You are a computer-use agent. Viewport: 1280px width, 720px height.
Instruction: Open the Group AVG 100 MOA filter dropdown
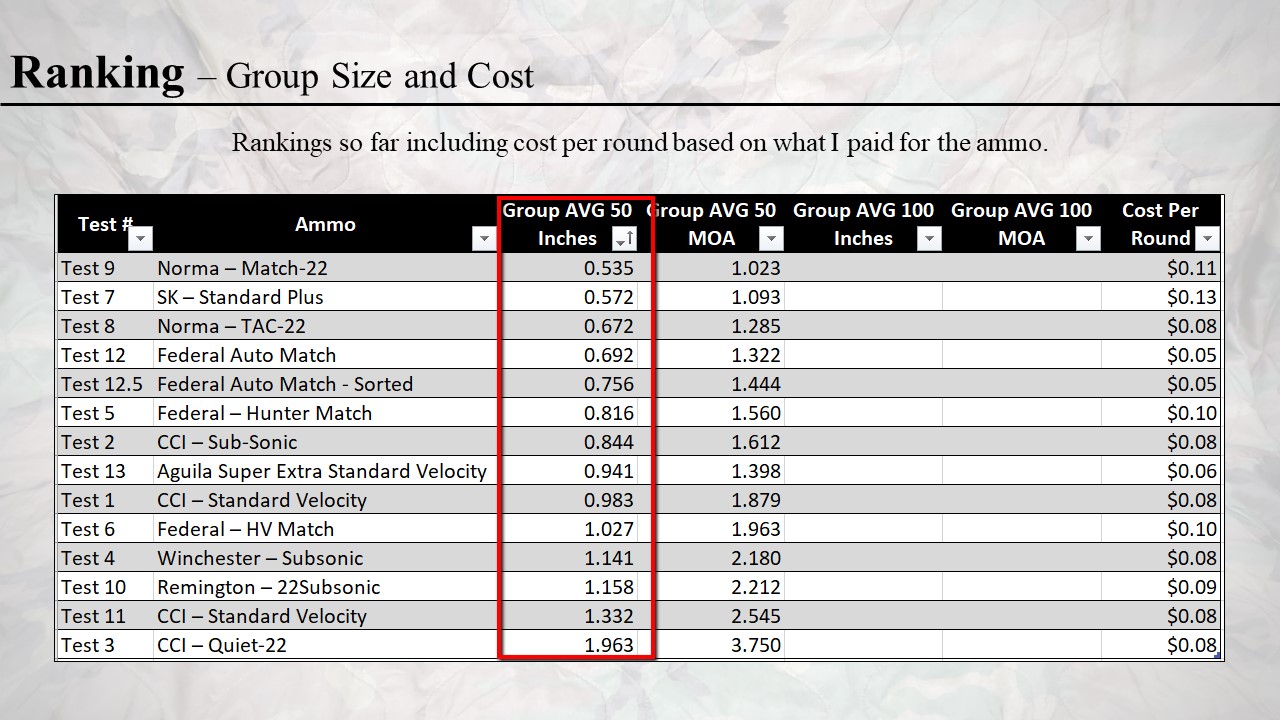(x=1088, y=238)
